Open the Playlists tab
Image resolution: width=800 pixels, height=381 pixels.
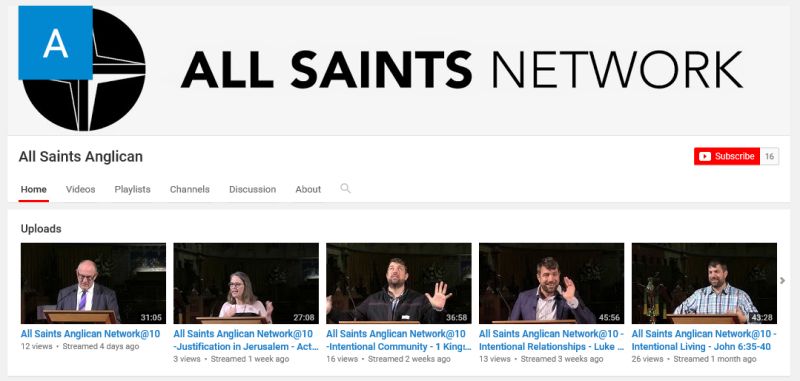pos(132,189)
